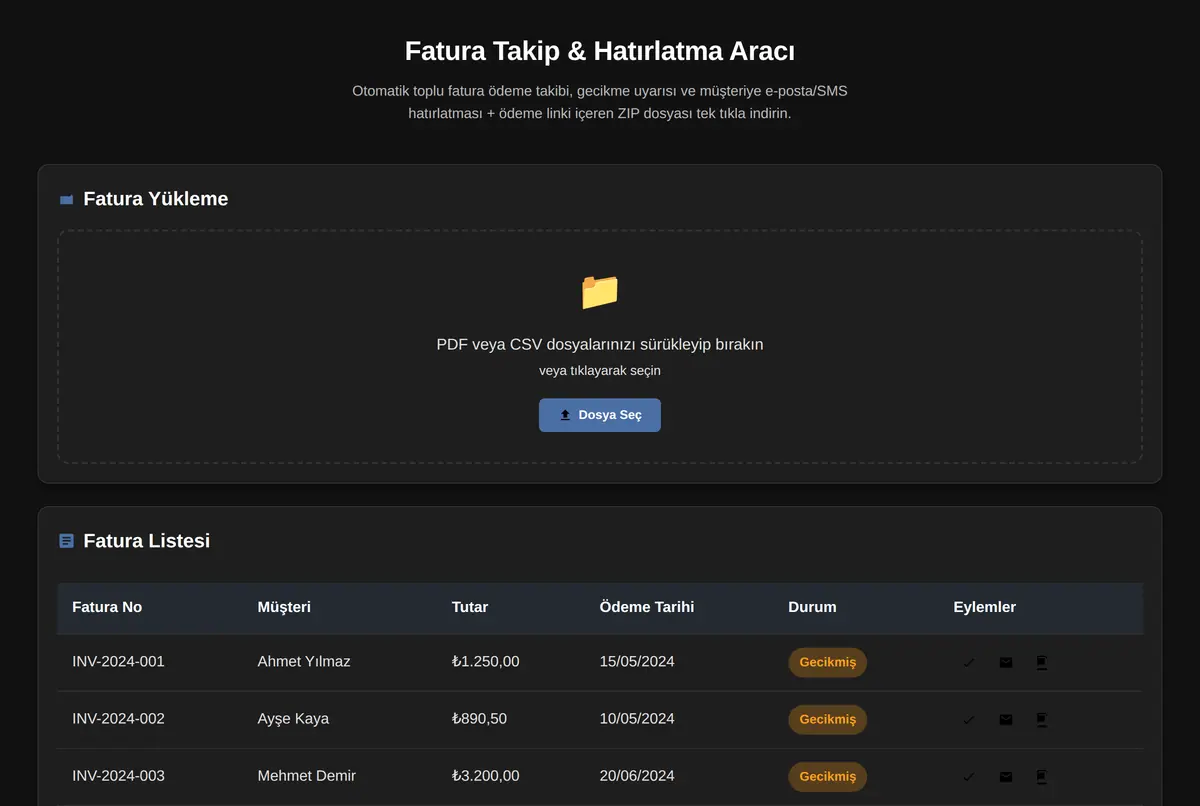Click the Dosya Seç button

click(x=600, y=415)
